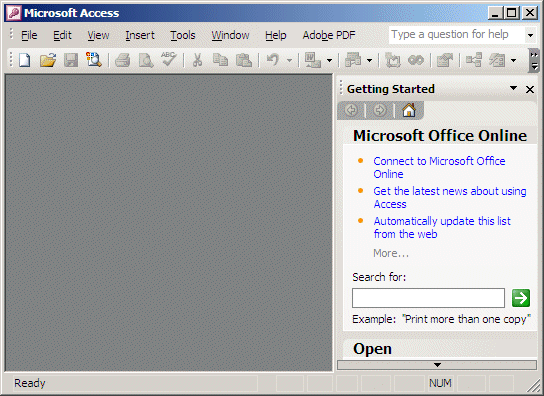This screenshot has height=396, width=544.
Task: Open the Adobe PDF menu
Action: (x=329, y=35)
